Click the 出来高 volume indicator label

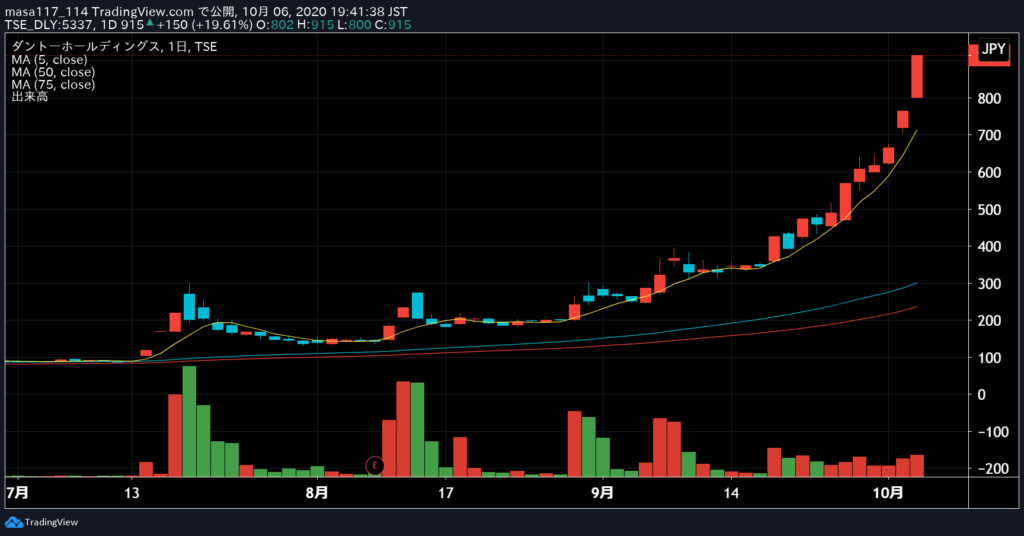pos(29,97)
